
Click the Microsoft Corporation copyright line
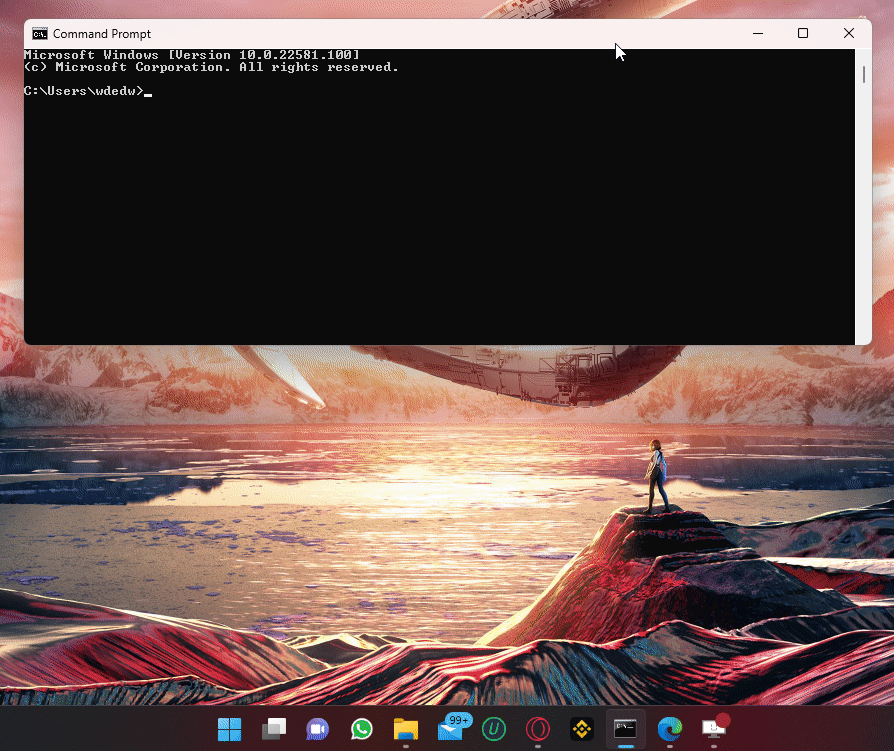tap(211, 67)
